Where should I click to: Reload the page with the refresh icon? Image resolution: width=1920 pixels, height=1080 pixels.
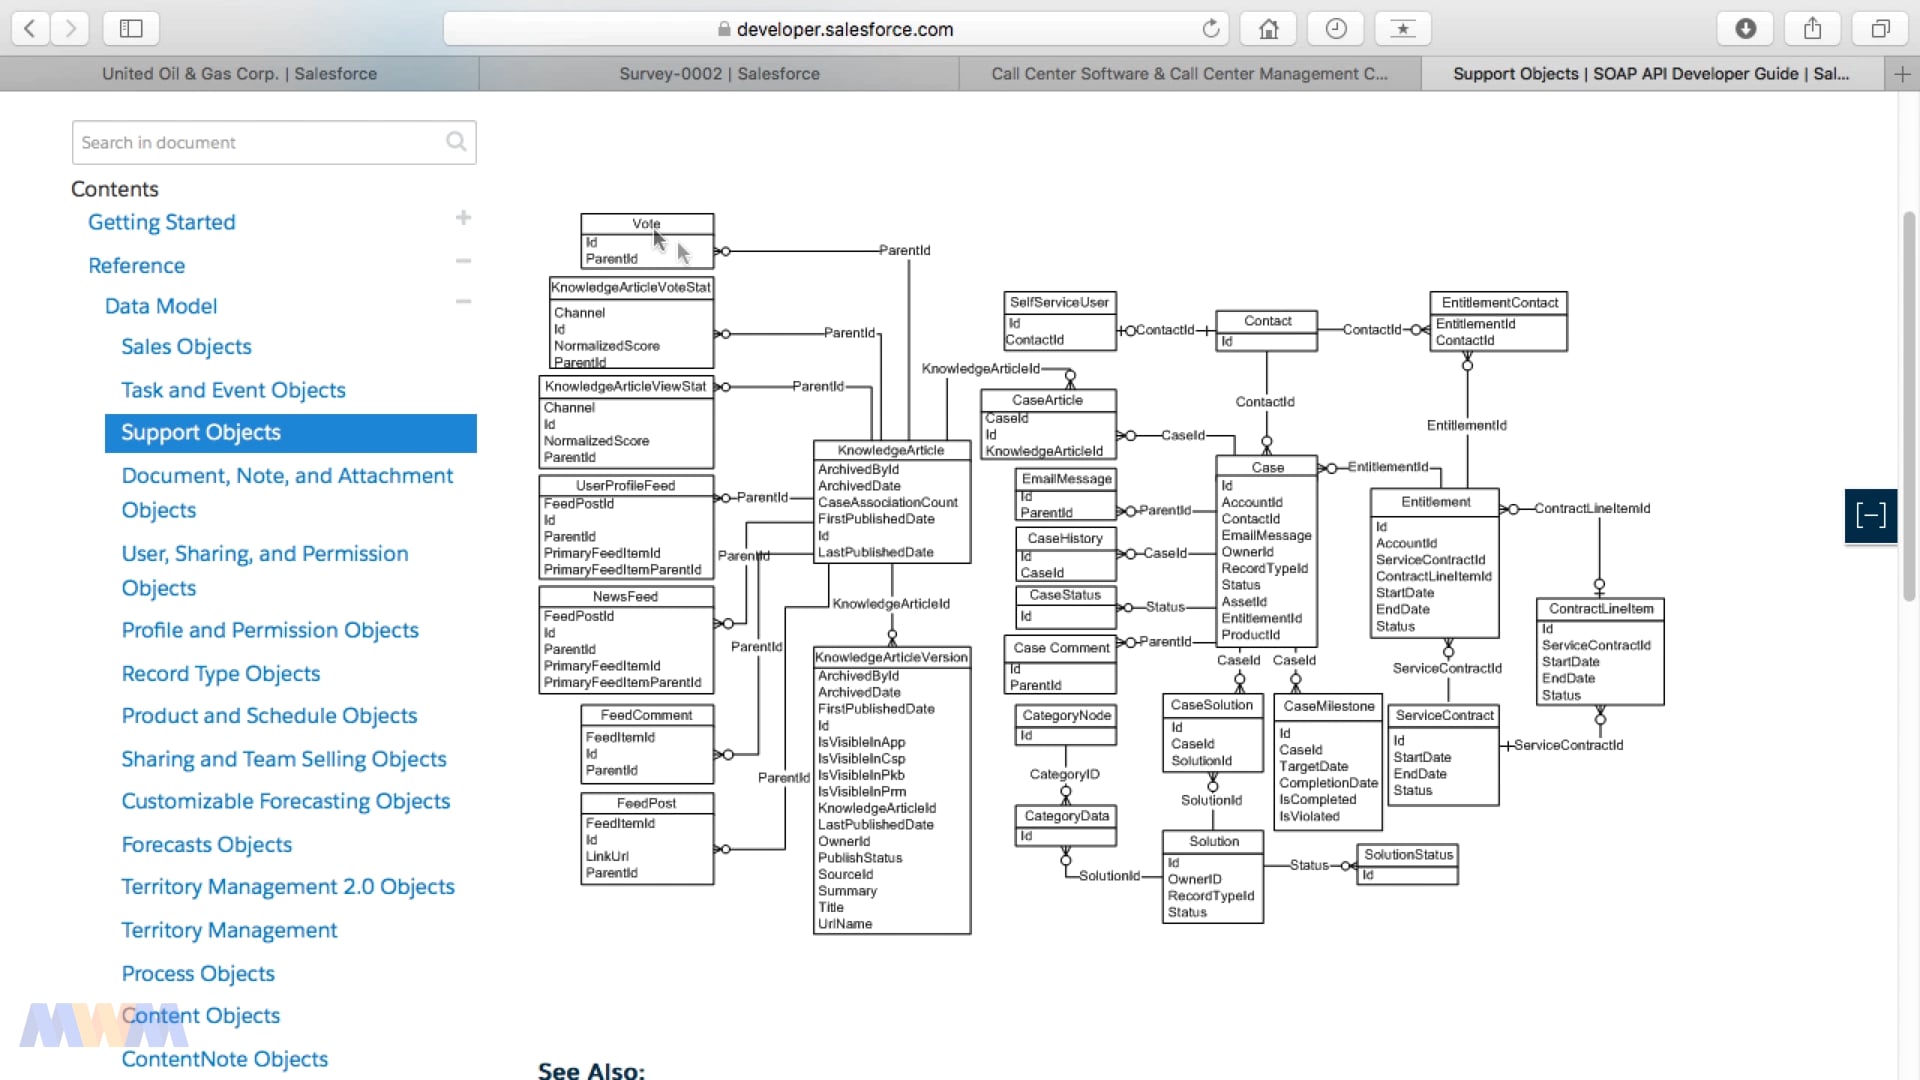[x=1211, y=29]
